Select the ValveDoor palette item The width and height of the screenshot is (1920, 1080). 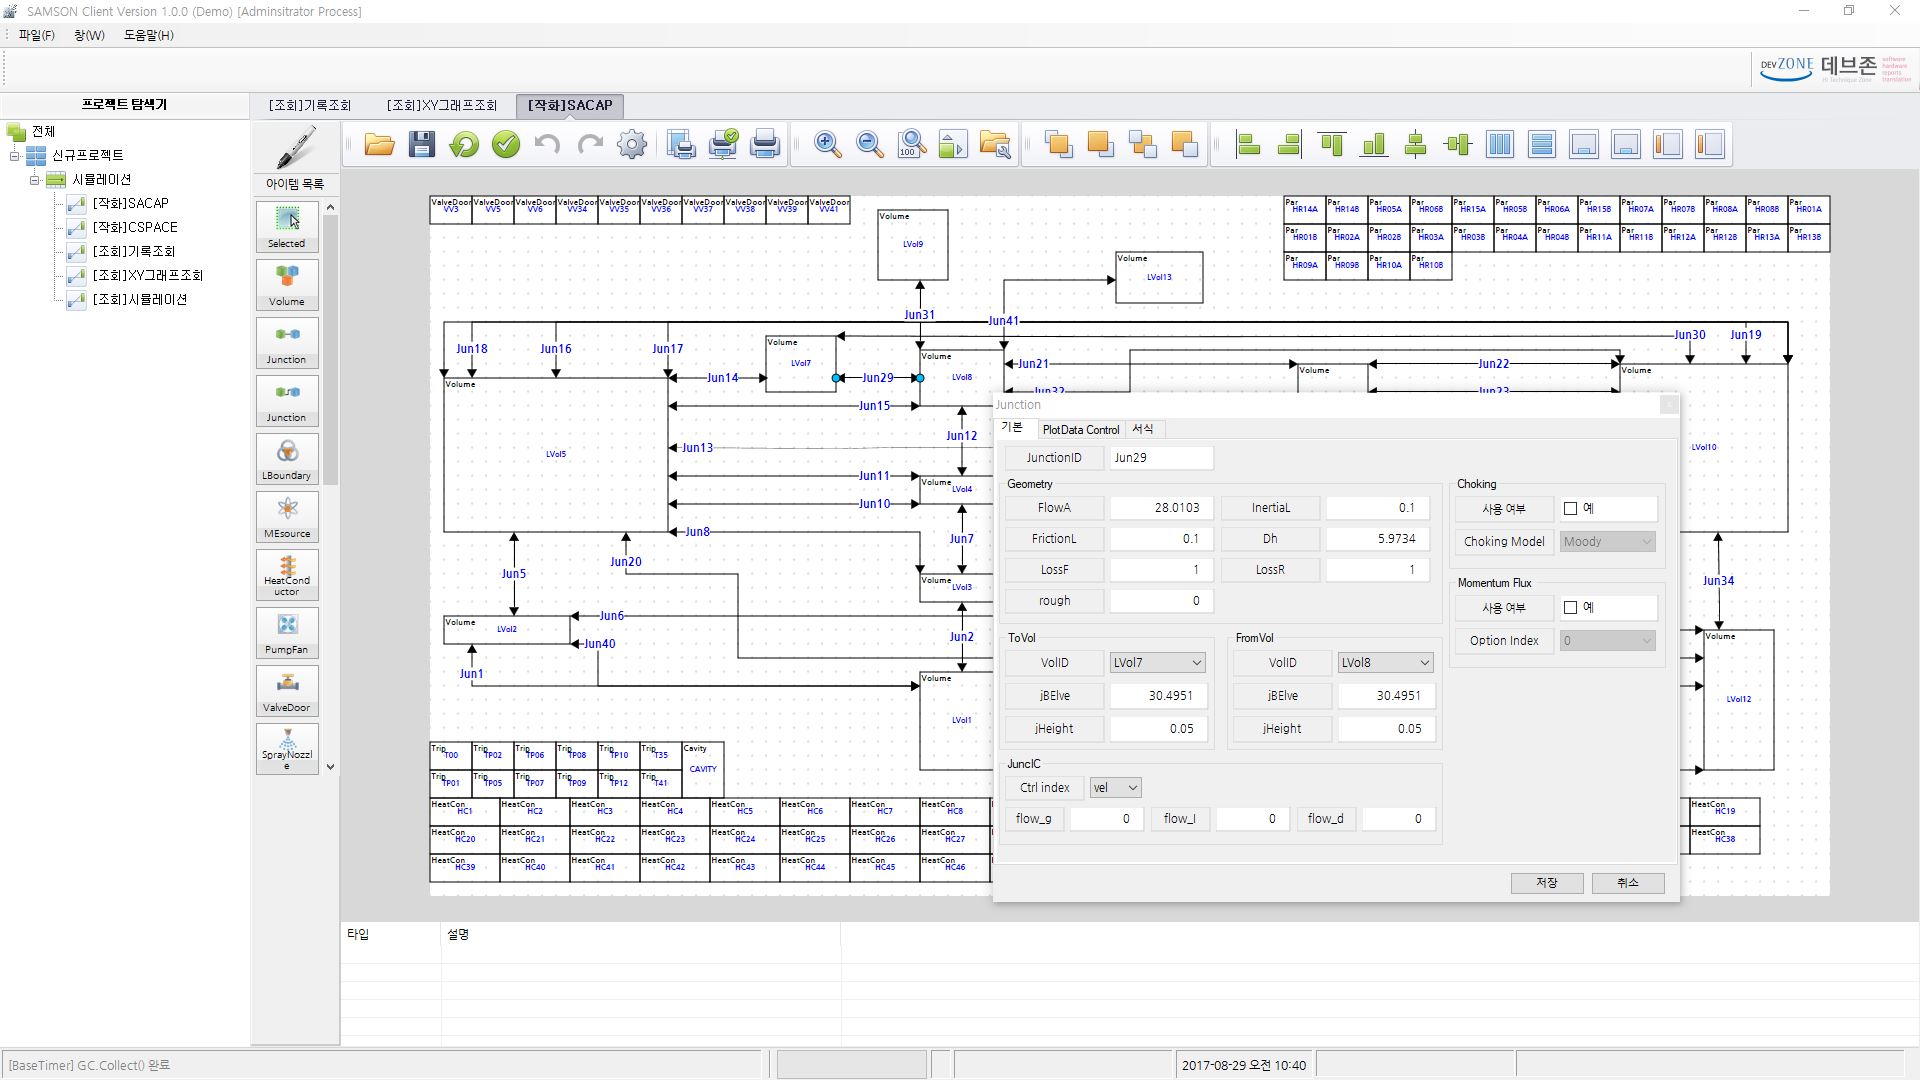287,690
